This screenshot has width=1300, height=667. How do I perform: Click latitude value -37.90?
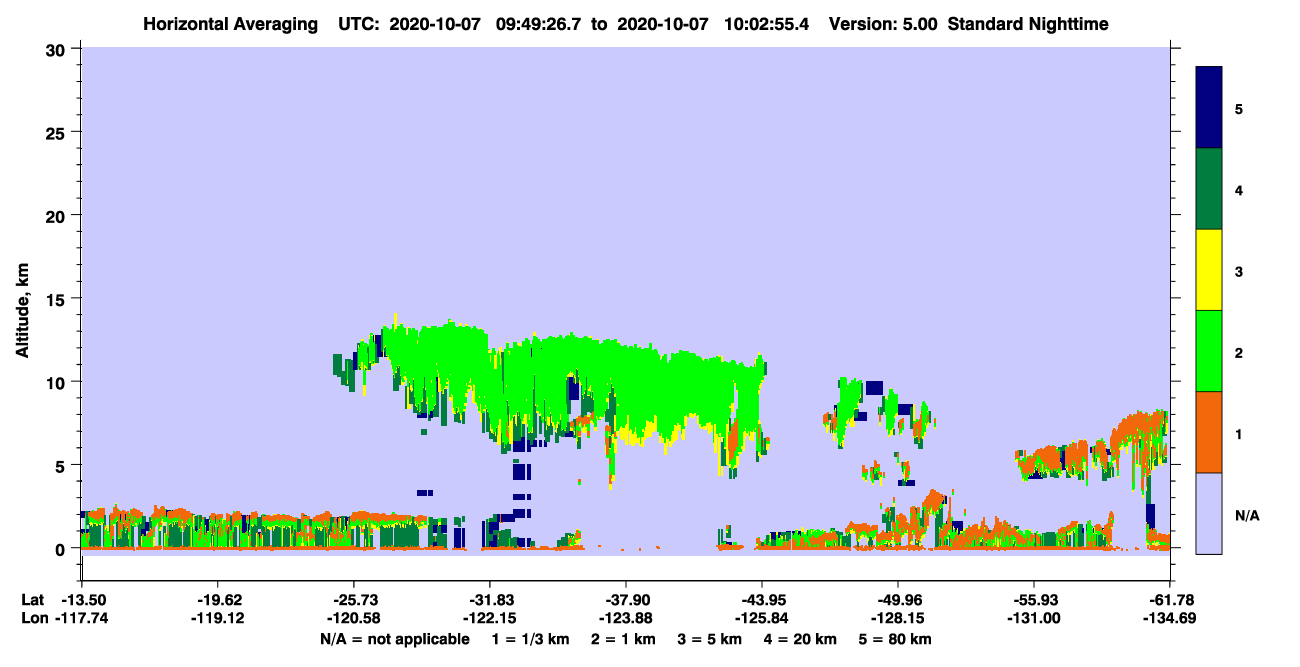626,600
